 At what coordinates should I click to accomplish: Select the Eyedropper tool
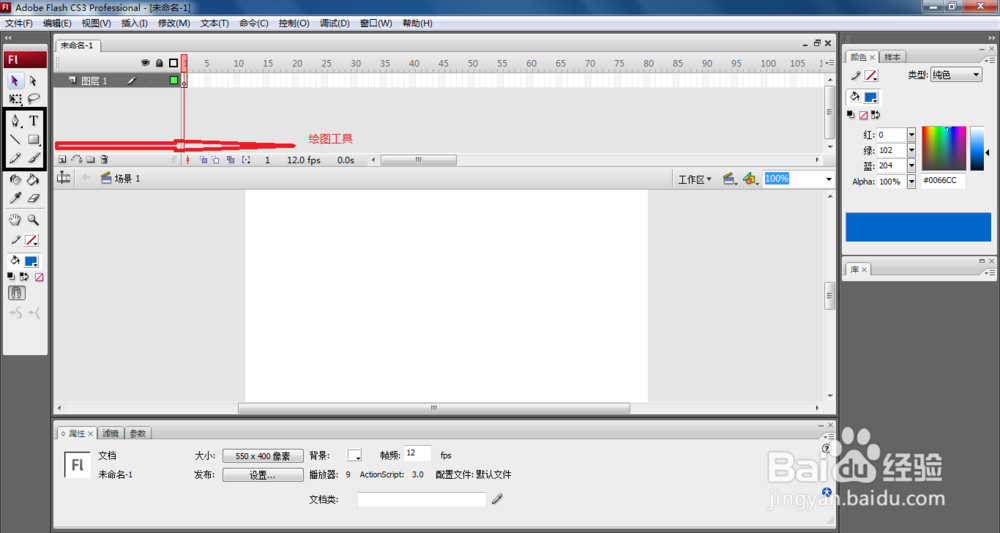pos(15,198)
